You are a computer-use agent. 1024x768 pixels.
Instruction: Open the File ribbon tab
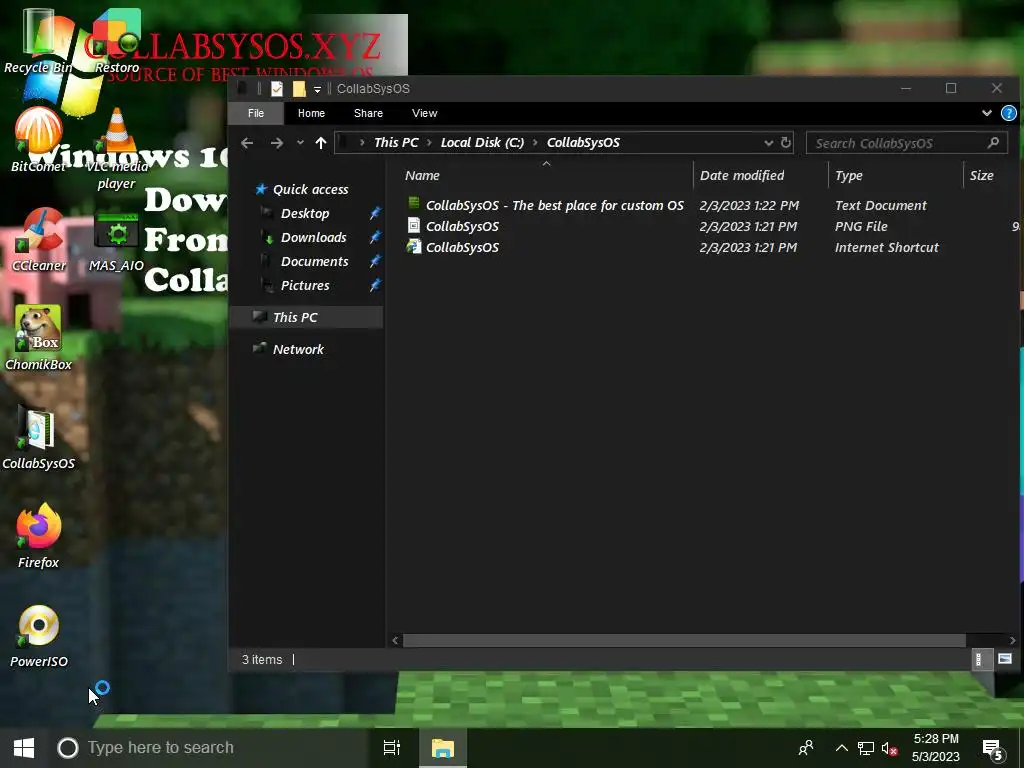[x=256, y=114]
